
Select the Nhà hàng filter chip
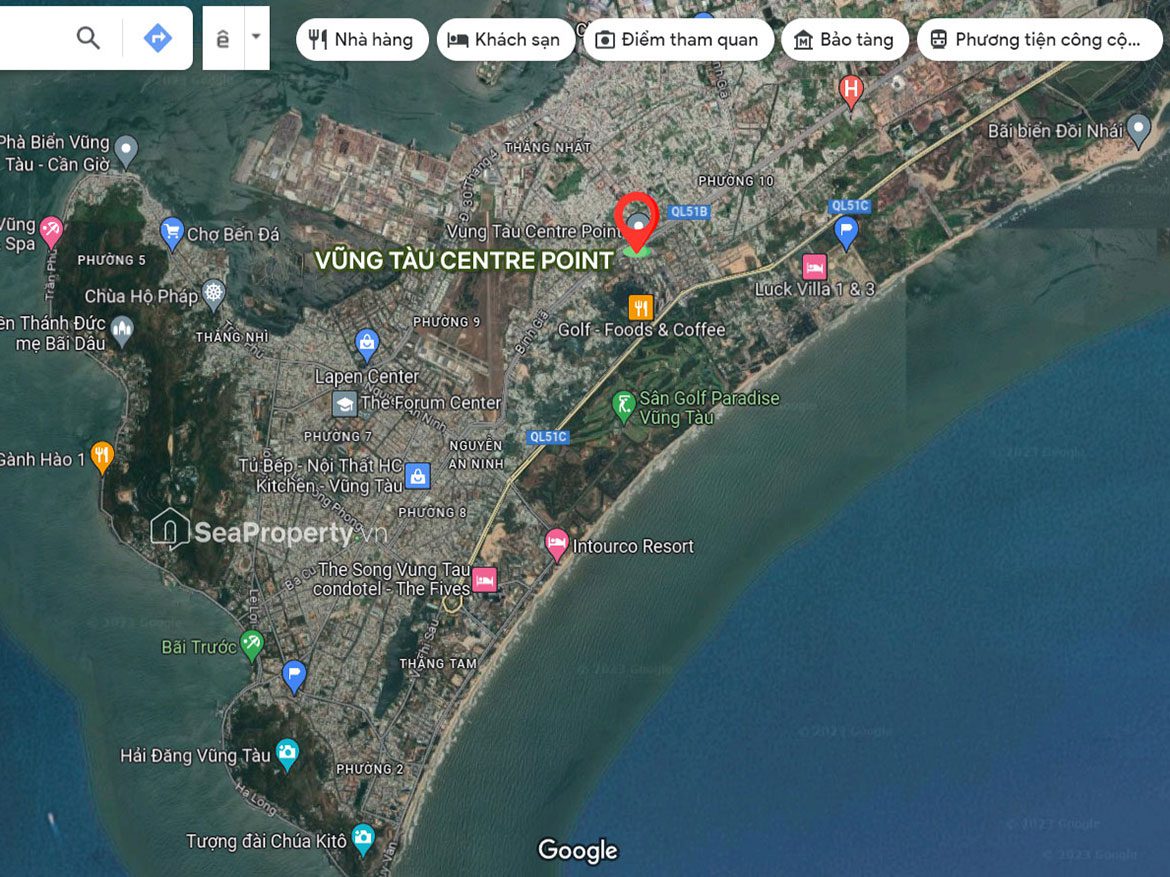[362, 40]
